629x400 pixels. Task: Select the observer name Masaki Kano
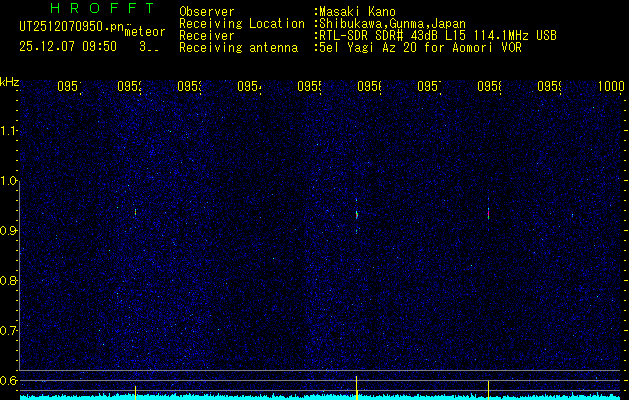(357, 12)
